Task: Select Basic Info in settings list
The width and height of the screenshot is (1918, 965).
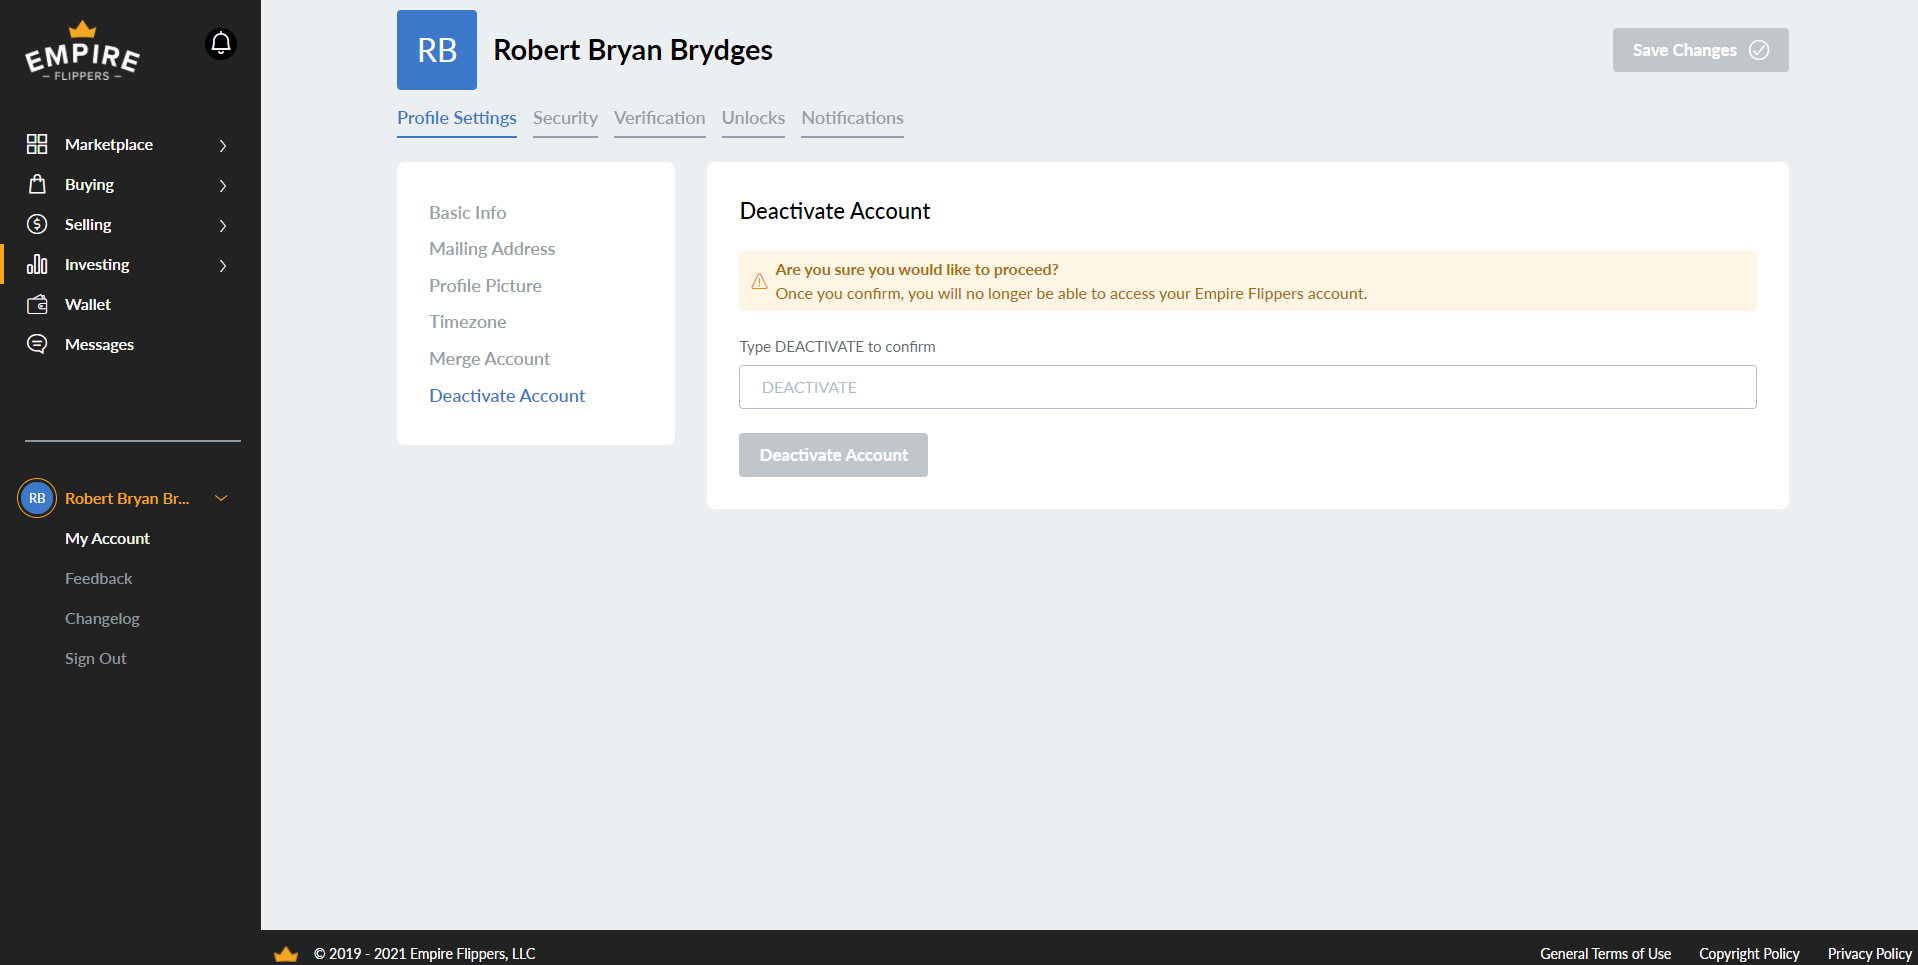Action: (x=467, y=212)
